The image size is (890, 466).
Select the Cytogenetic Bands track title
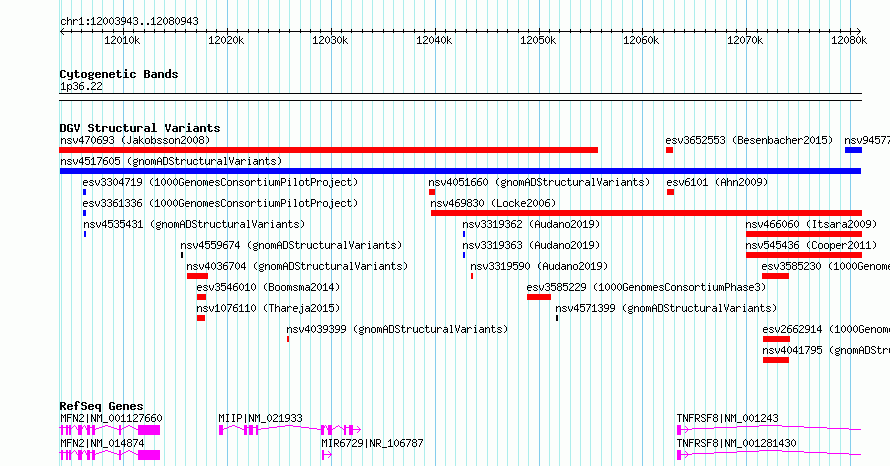(119, 74)
